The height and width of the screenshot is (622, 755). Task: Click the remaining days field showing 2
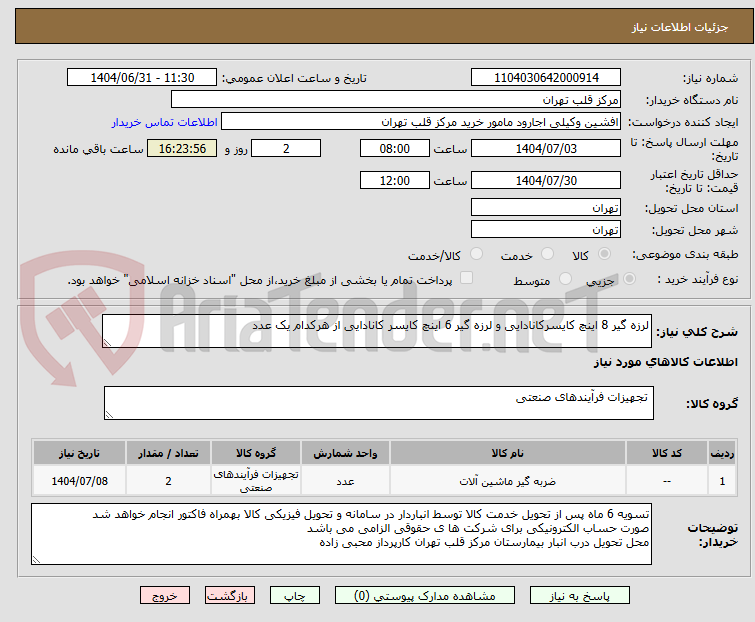click(x=286, y=148)
